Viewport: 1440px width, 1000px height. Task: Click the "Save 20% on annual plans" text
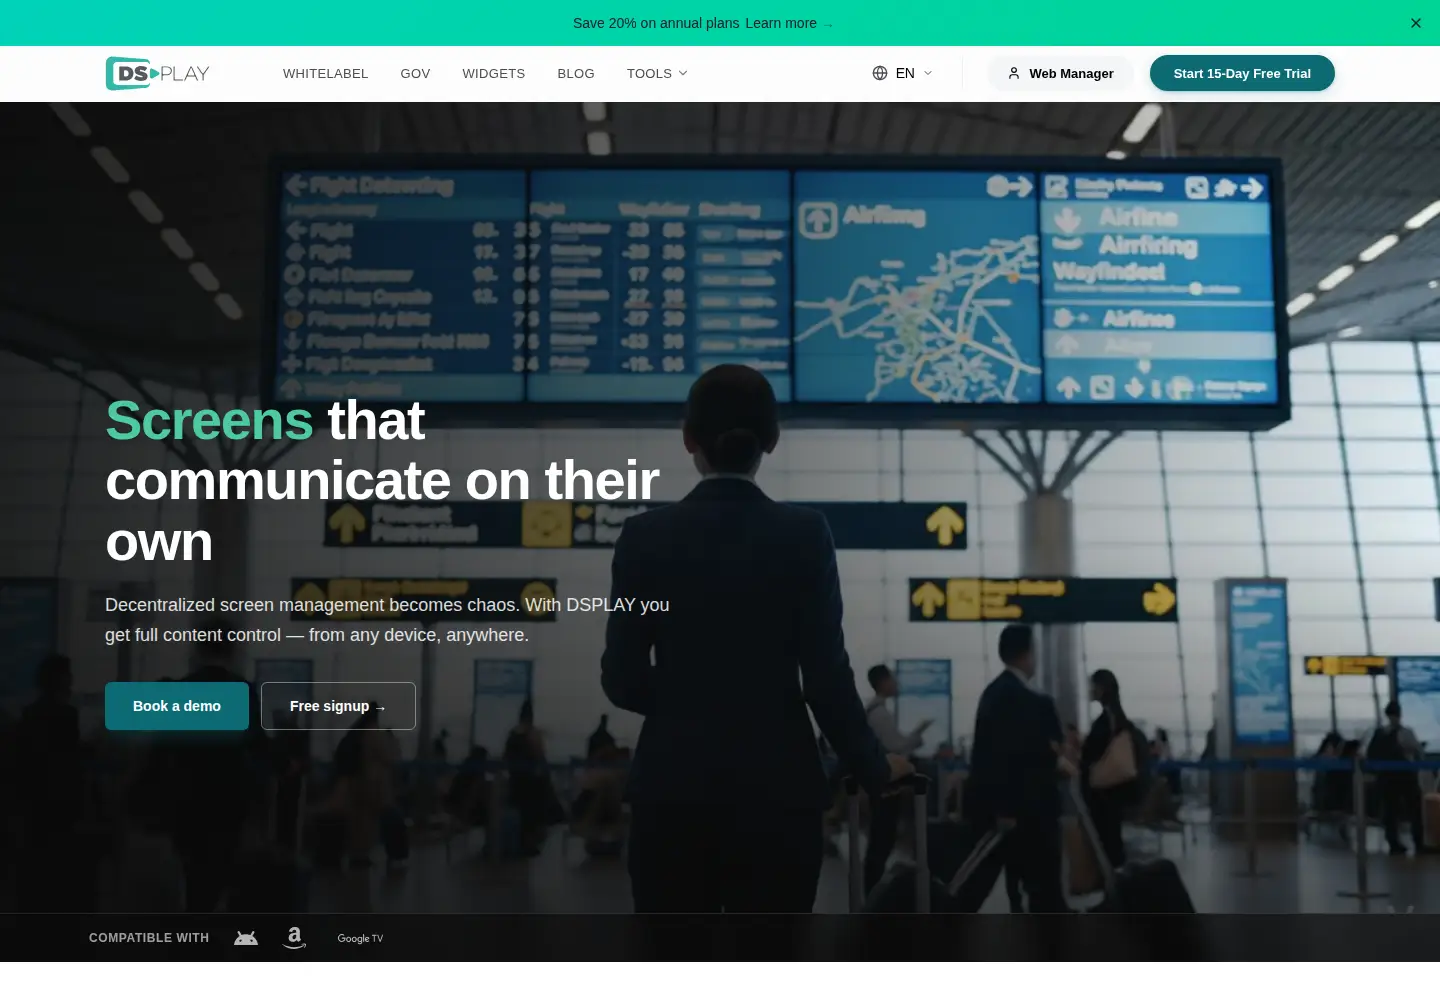point(656,23)
